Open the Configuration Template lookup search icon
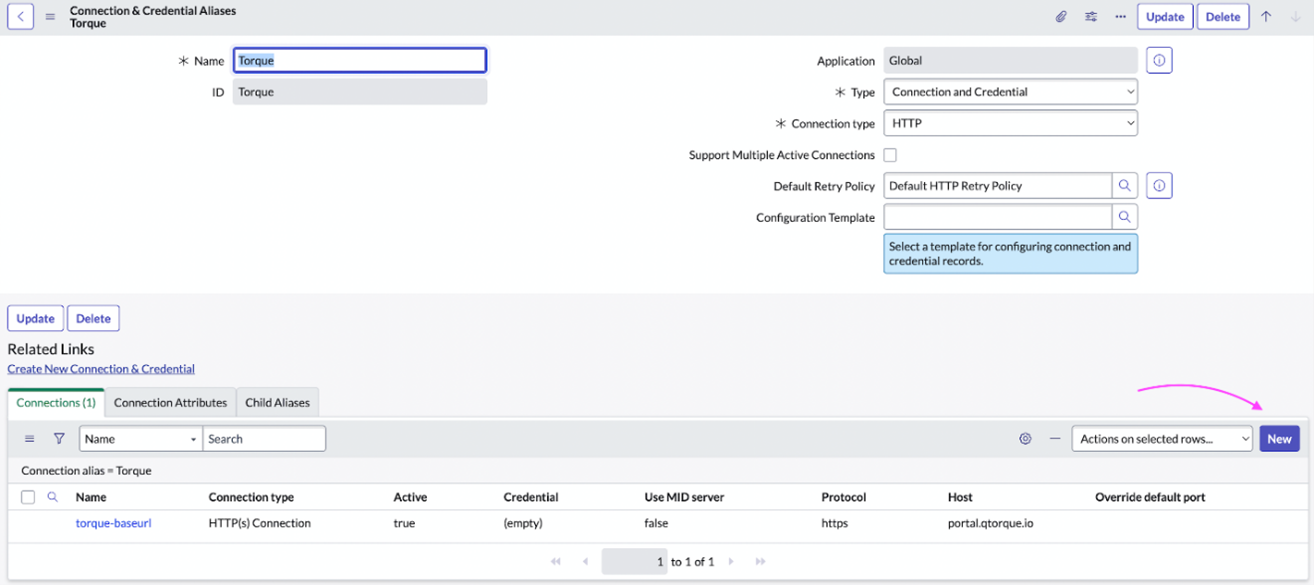Viewport: 1314px width, 585px height. [x=1124, y=216]
